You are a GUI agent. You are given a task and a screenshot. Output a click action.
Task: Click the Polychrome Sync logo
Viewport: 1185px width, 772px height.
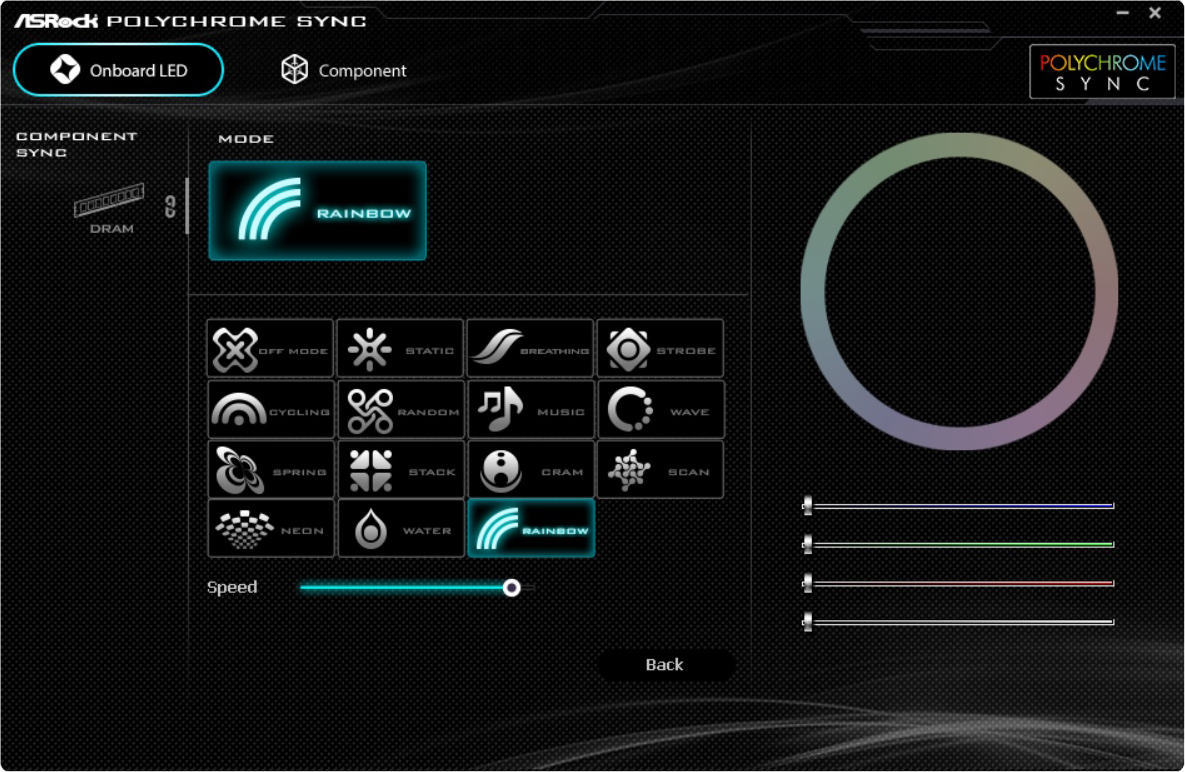[1102, 72]
